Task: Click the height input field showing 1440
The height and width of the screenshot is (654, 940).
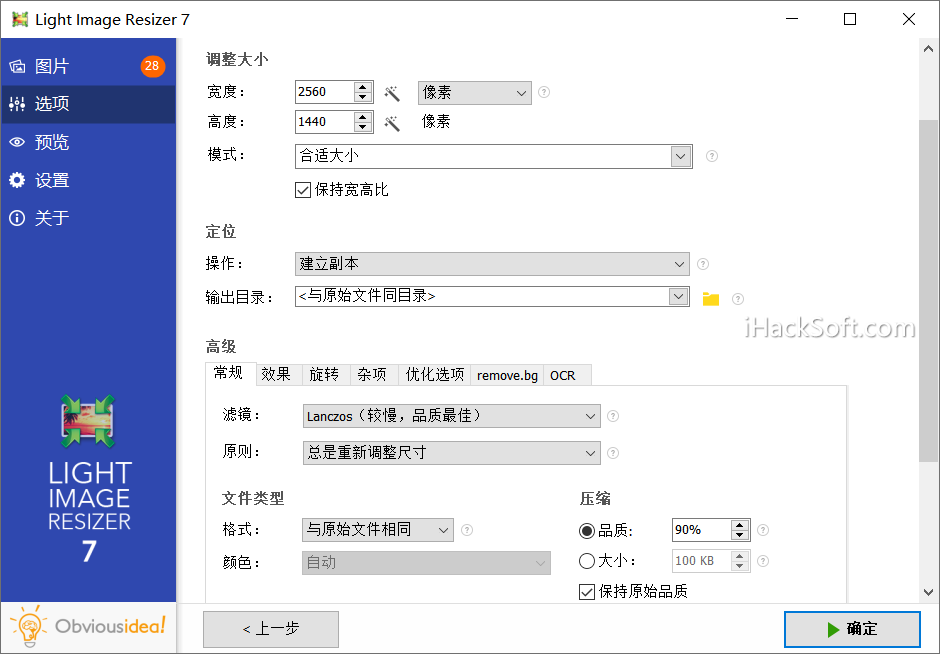Action: tap(325, 122)
